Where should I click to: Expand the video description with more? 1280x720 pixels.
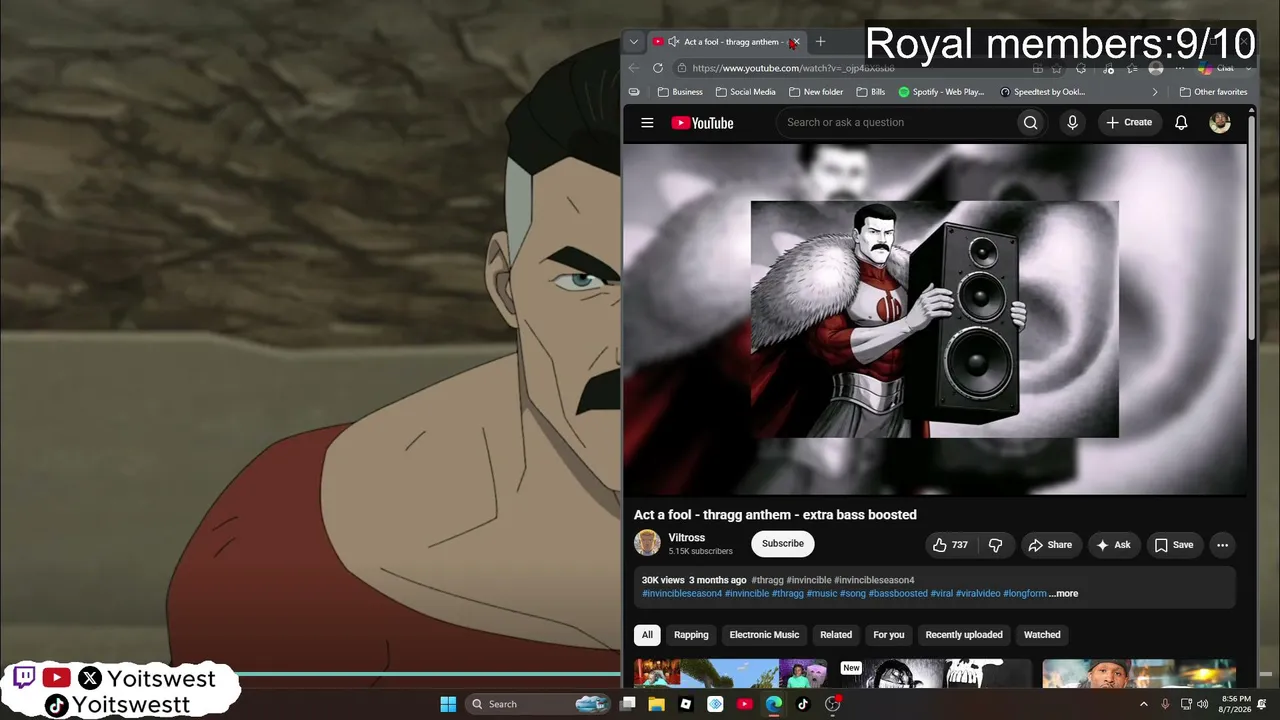(x=1063, y=594)
